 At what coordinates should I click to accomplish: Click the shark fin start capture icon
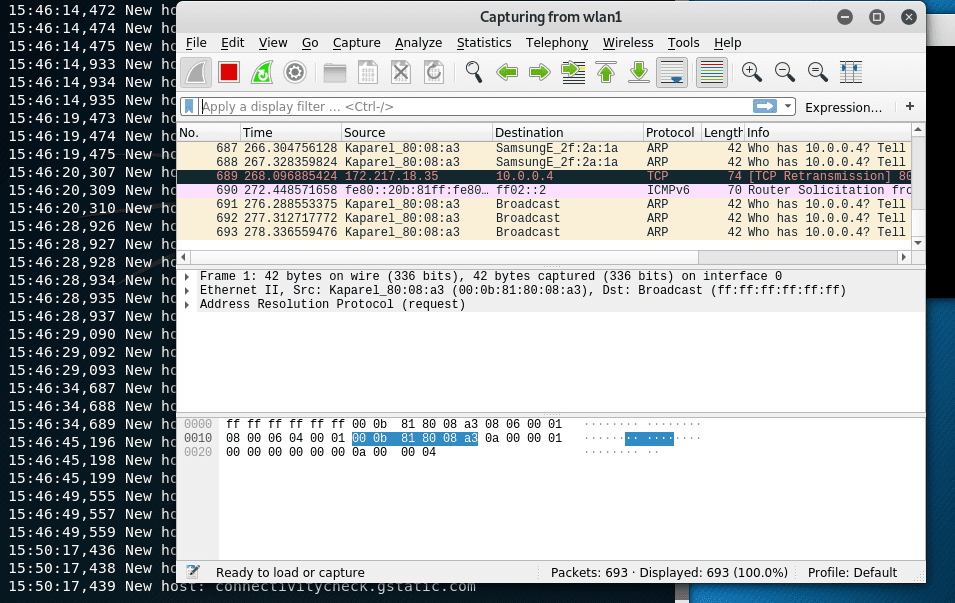coord(196,72)
